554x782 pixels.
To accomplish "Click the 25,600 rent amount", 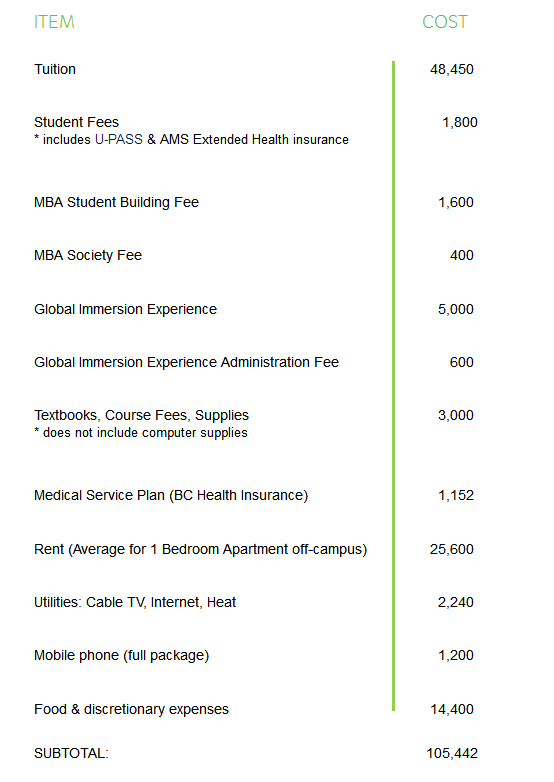I will [x=452, y=549].
